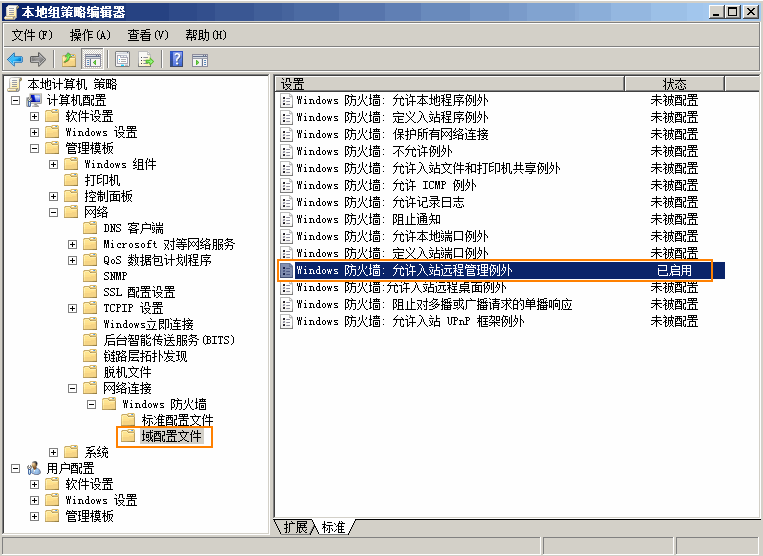
Task: Click the Export list toolbar icon
Action: tap(146, 60)
